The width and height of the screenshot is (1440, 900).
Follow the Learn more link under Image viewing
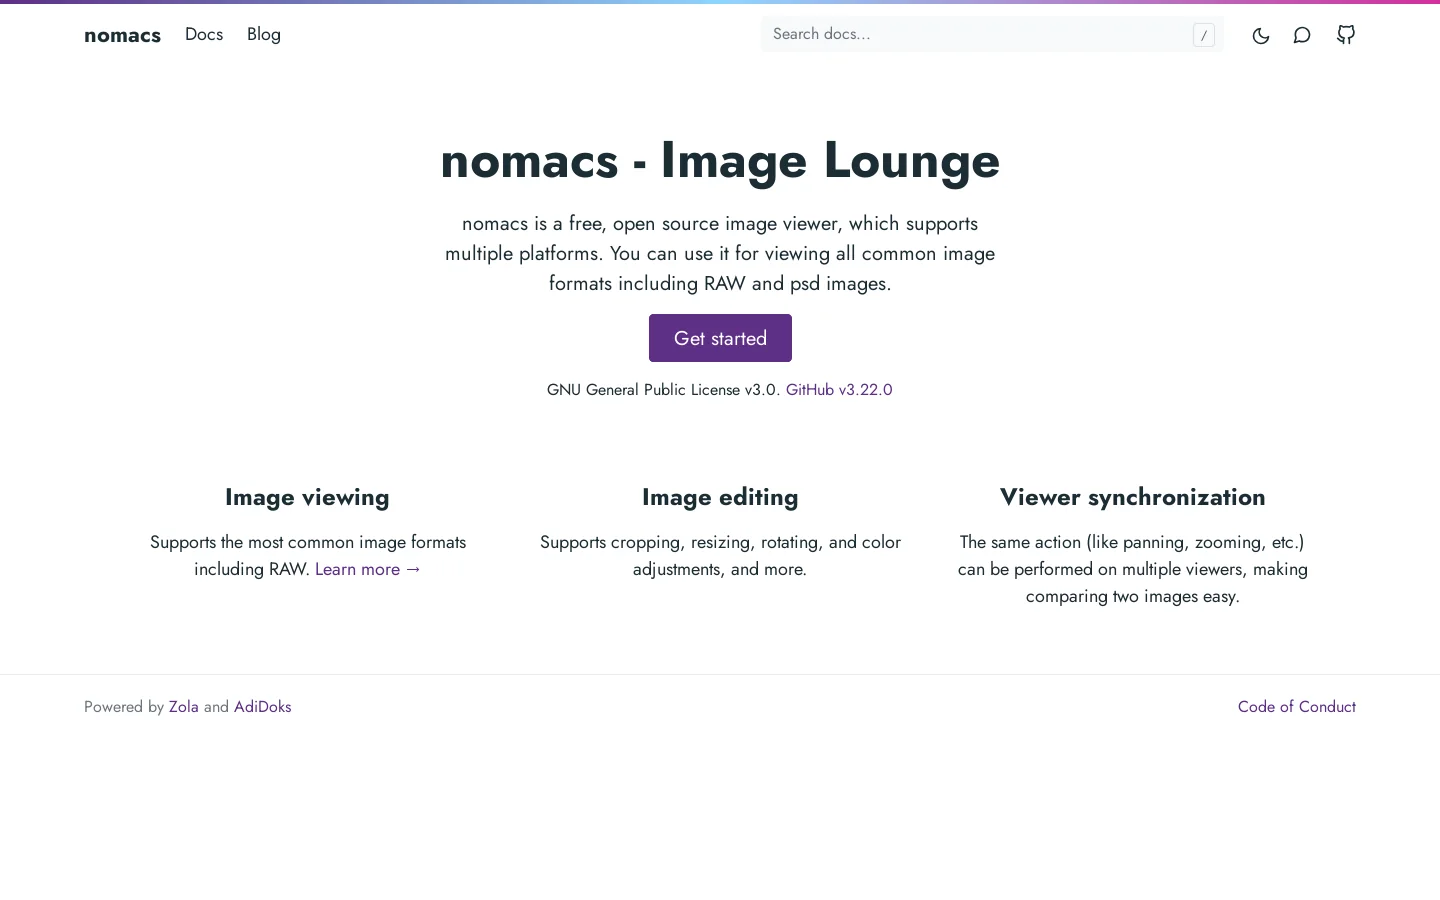[368, 569]
